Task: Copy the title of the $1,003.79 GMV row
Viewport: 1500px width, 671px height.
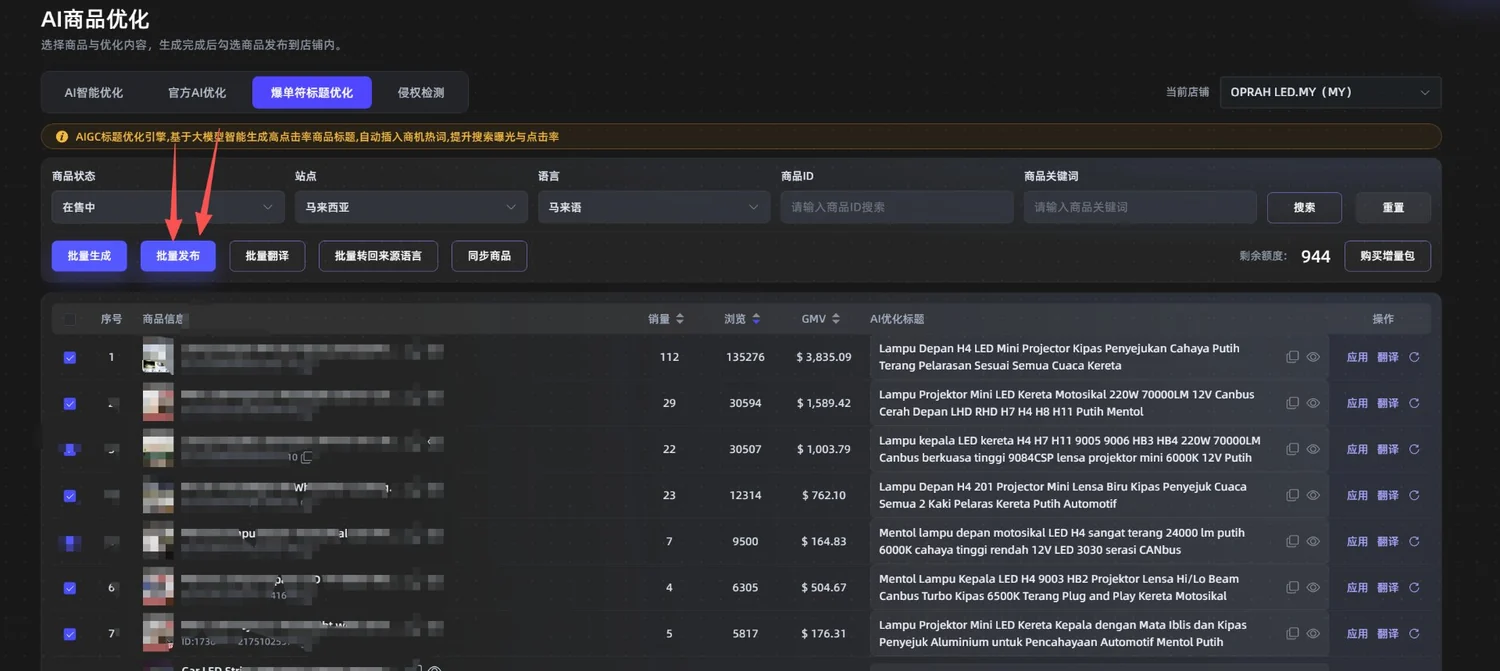Action: (1292, 449)
